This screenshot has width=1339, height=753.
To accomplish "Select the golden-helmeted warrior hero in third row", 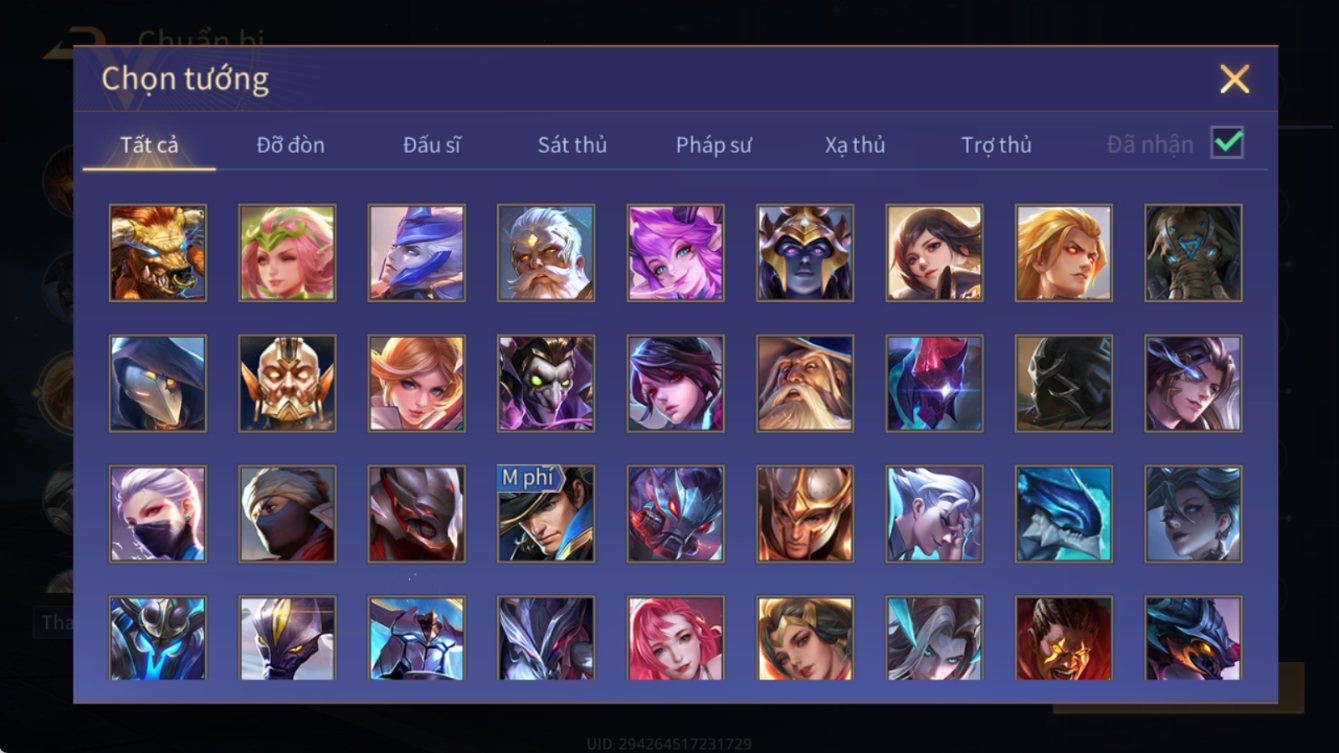I will 805,514.
